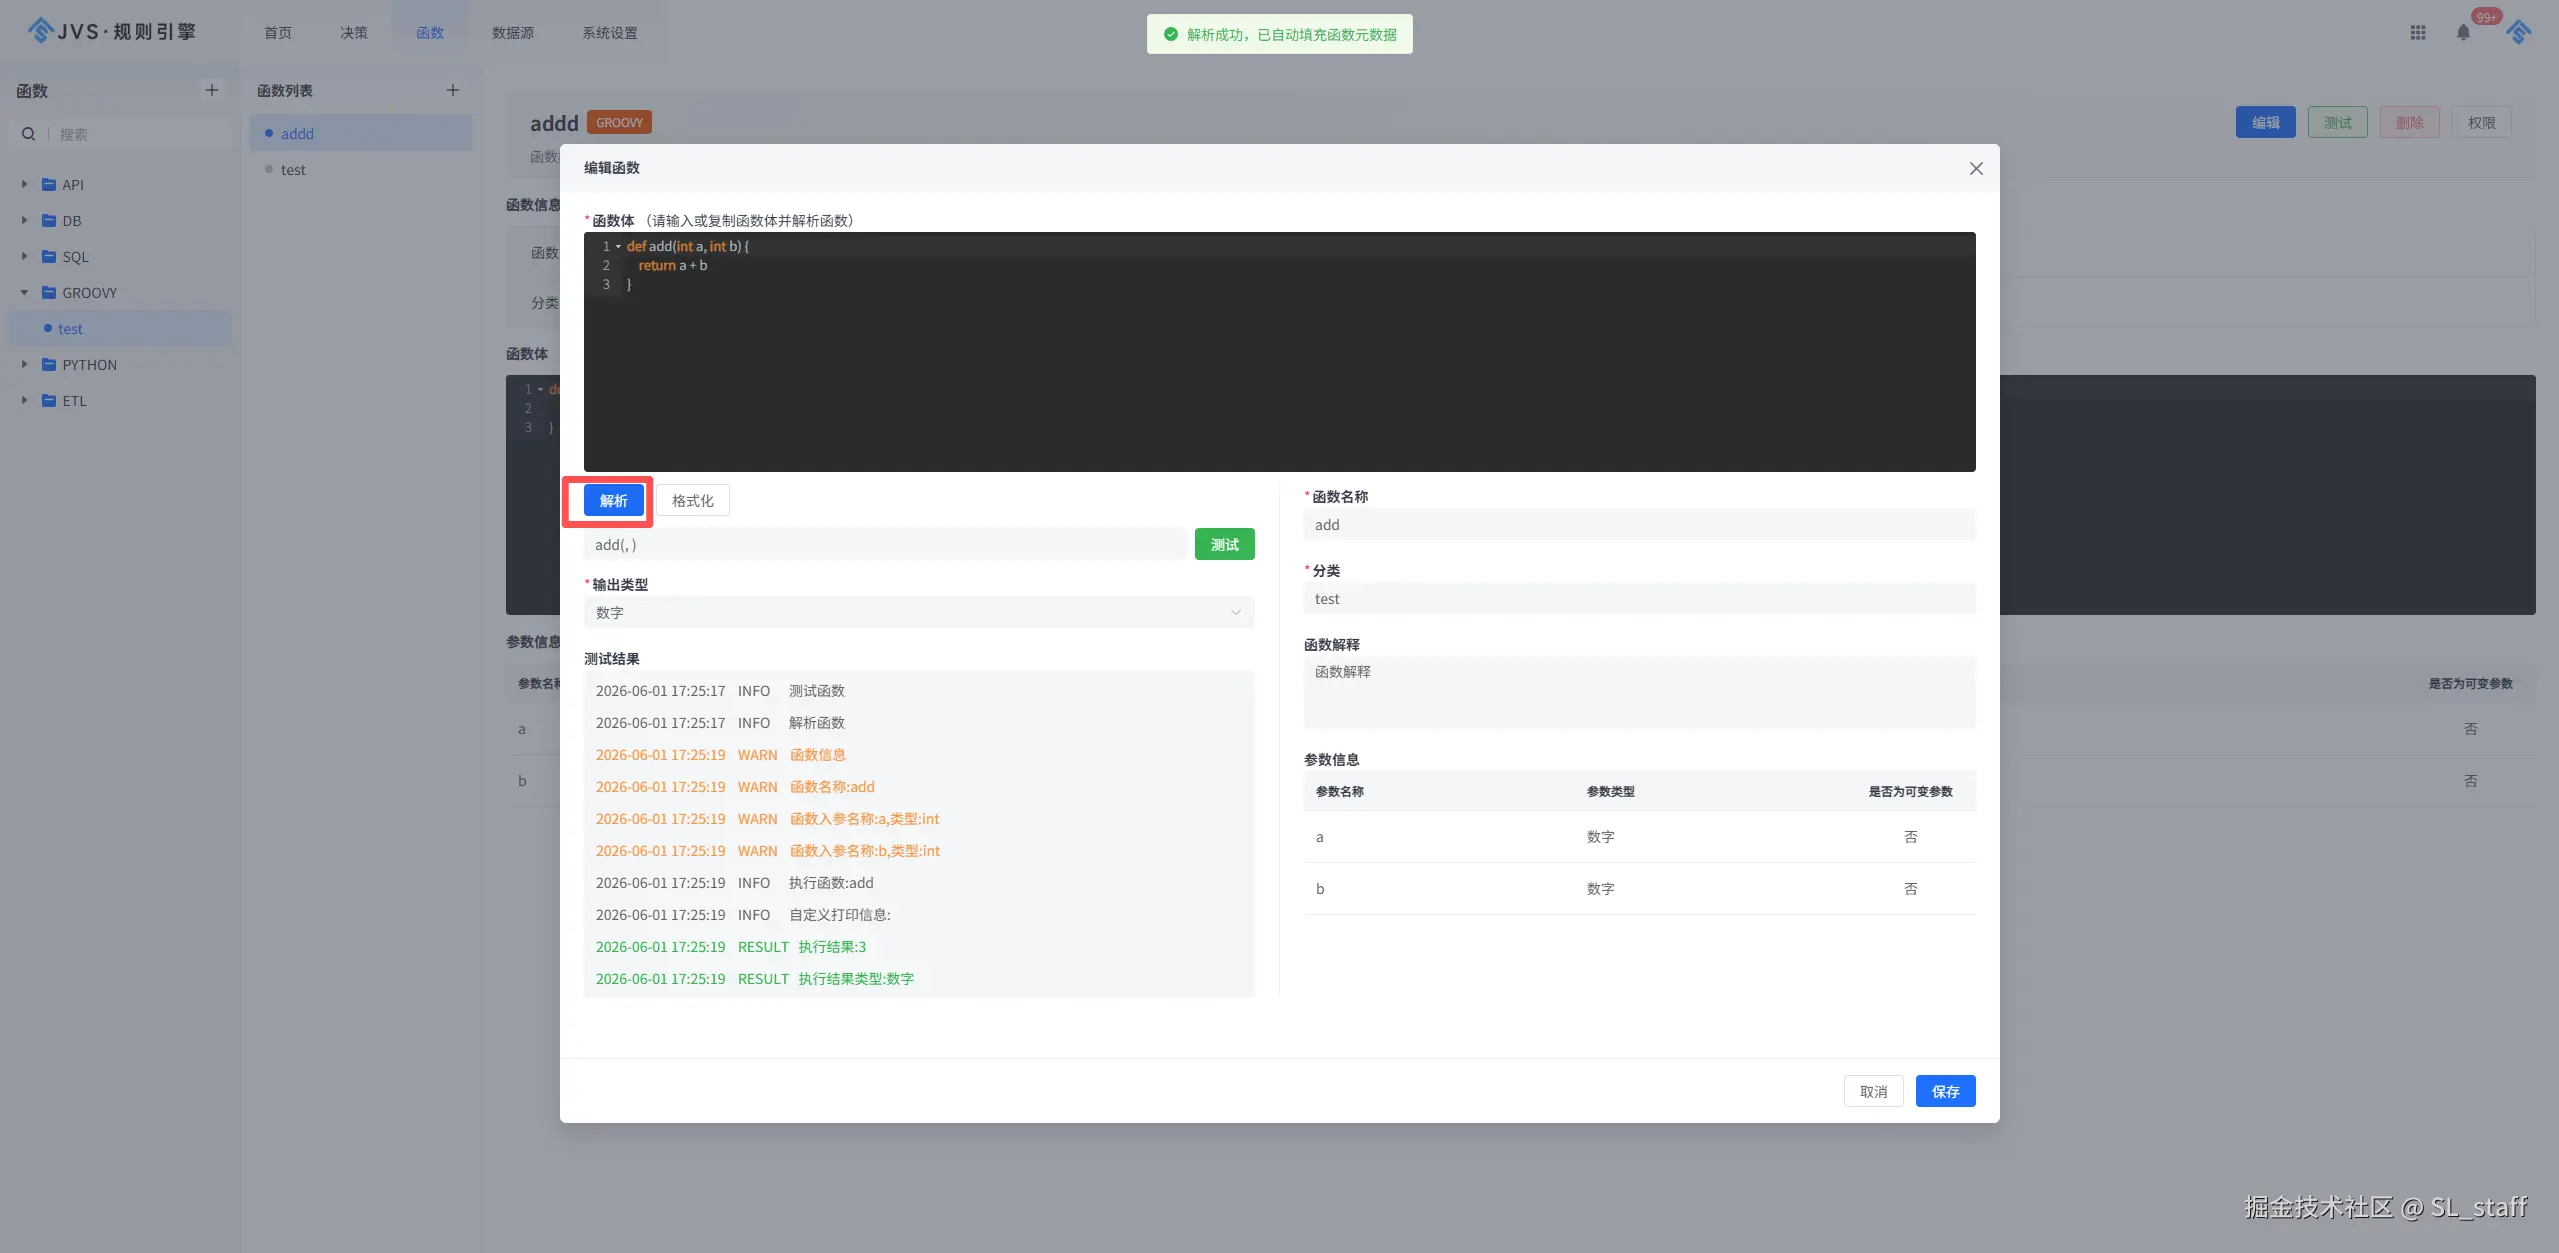Add a new function in function list

tap(453, 90)
